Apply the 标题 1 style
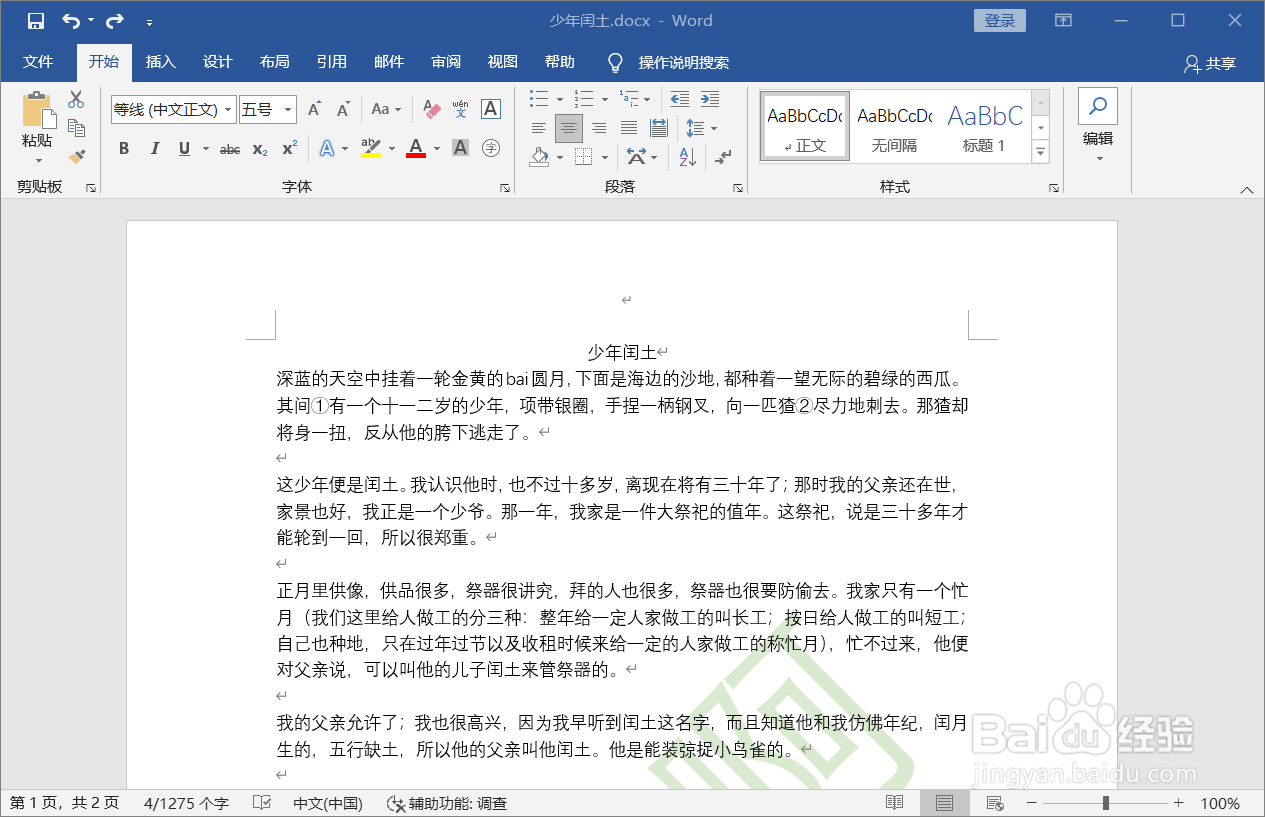Screen dimensions: 1265x817 (x=984, y=126)
